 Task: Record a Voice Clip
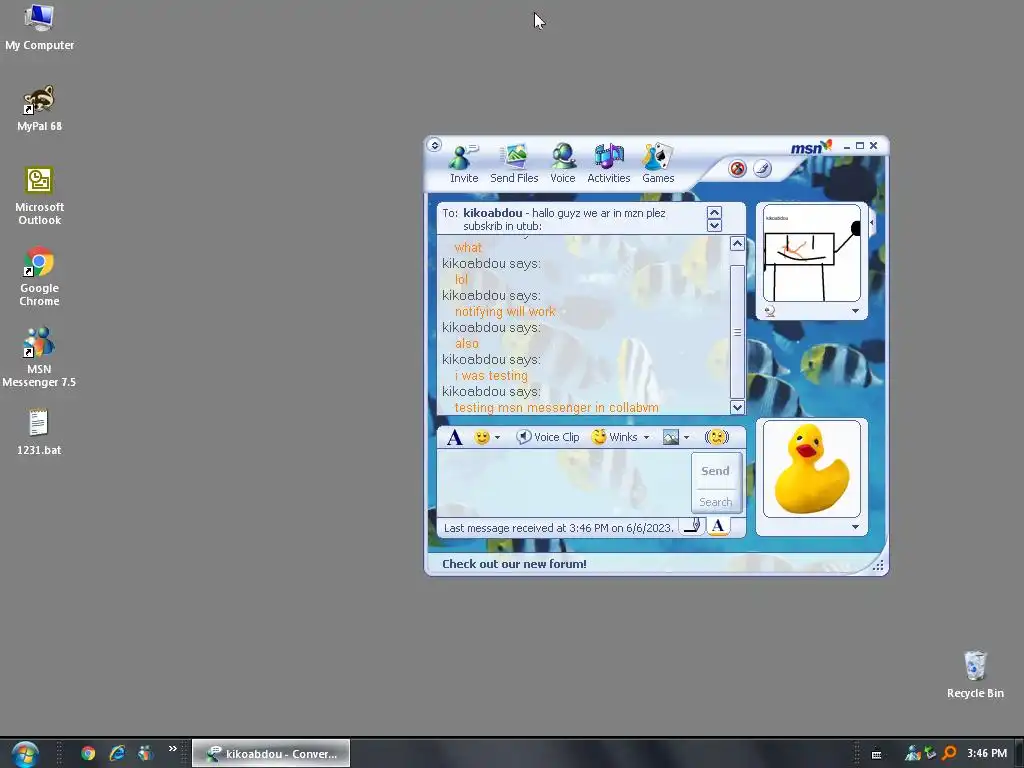[x=548, y=437]
